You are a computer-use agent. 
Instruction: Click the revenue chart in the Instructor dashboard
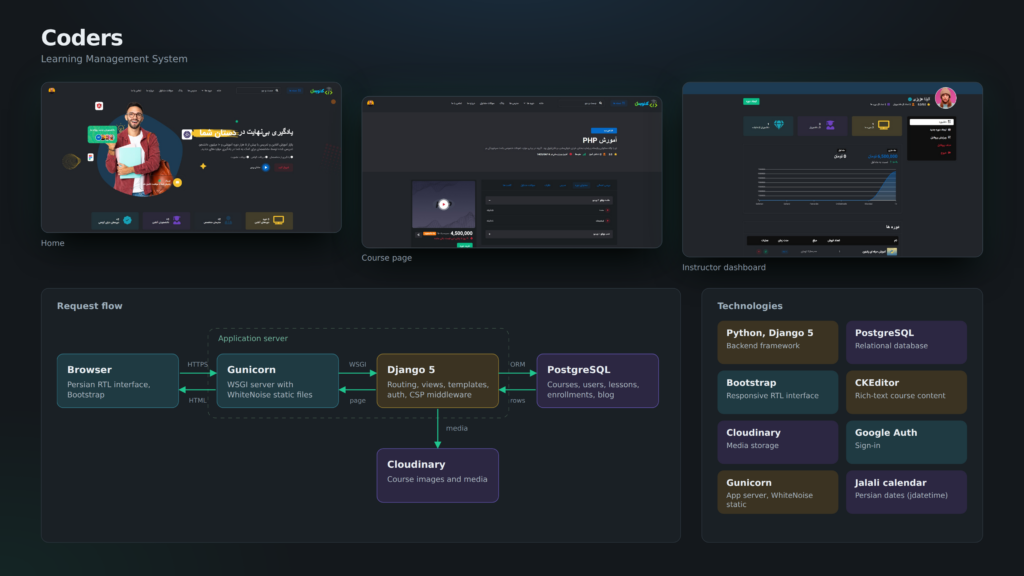pos(827,186)
